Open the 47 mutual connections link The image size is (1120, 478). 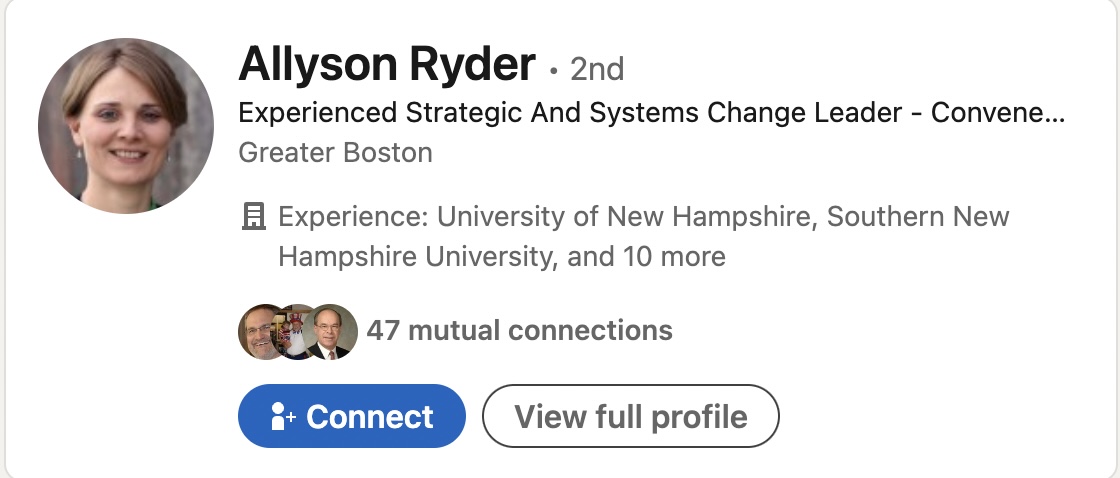tap(519, 330)
